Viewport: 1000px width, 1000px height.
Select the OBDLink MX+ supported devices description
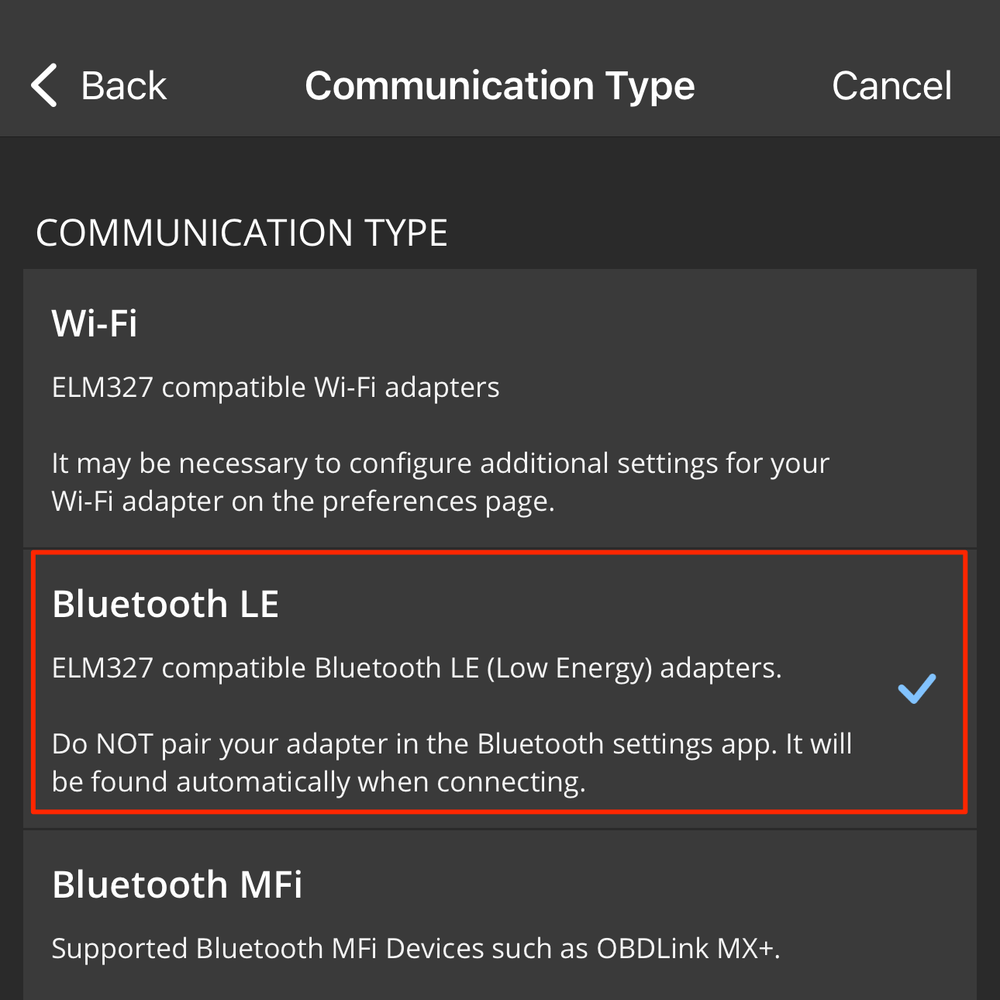[415, 948]
